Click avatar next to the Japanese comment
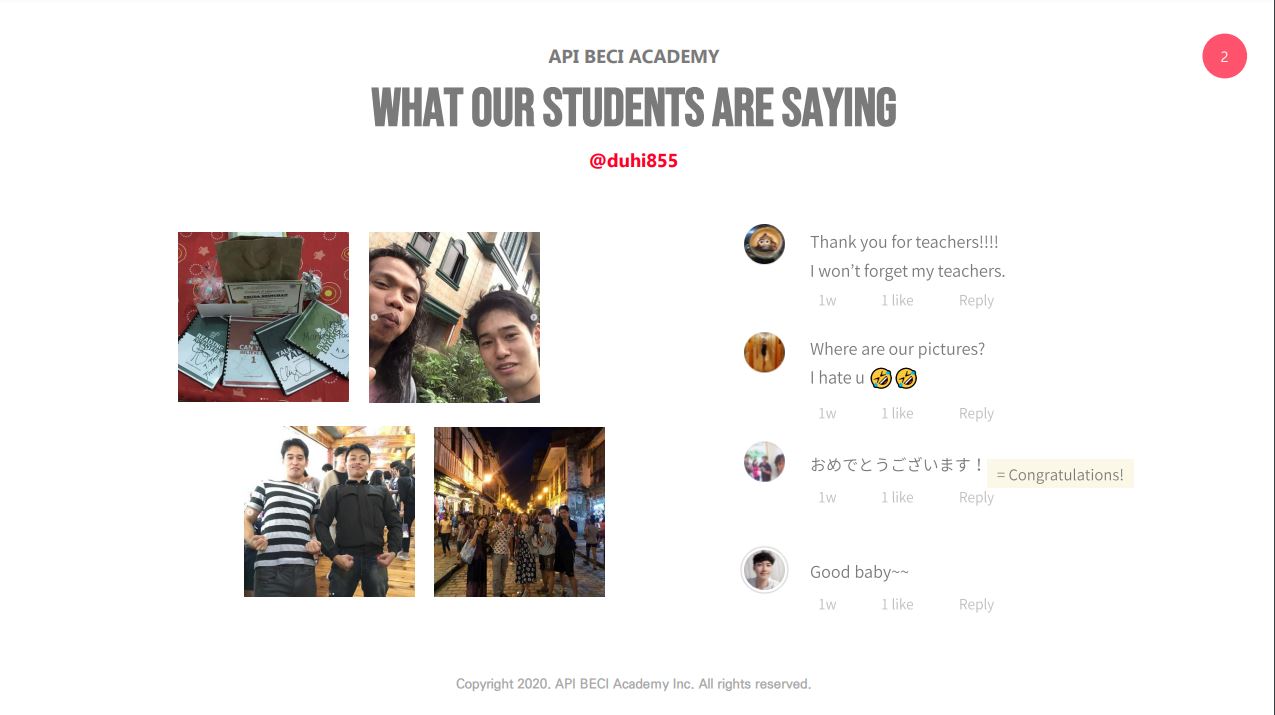 pos(764,462)
